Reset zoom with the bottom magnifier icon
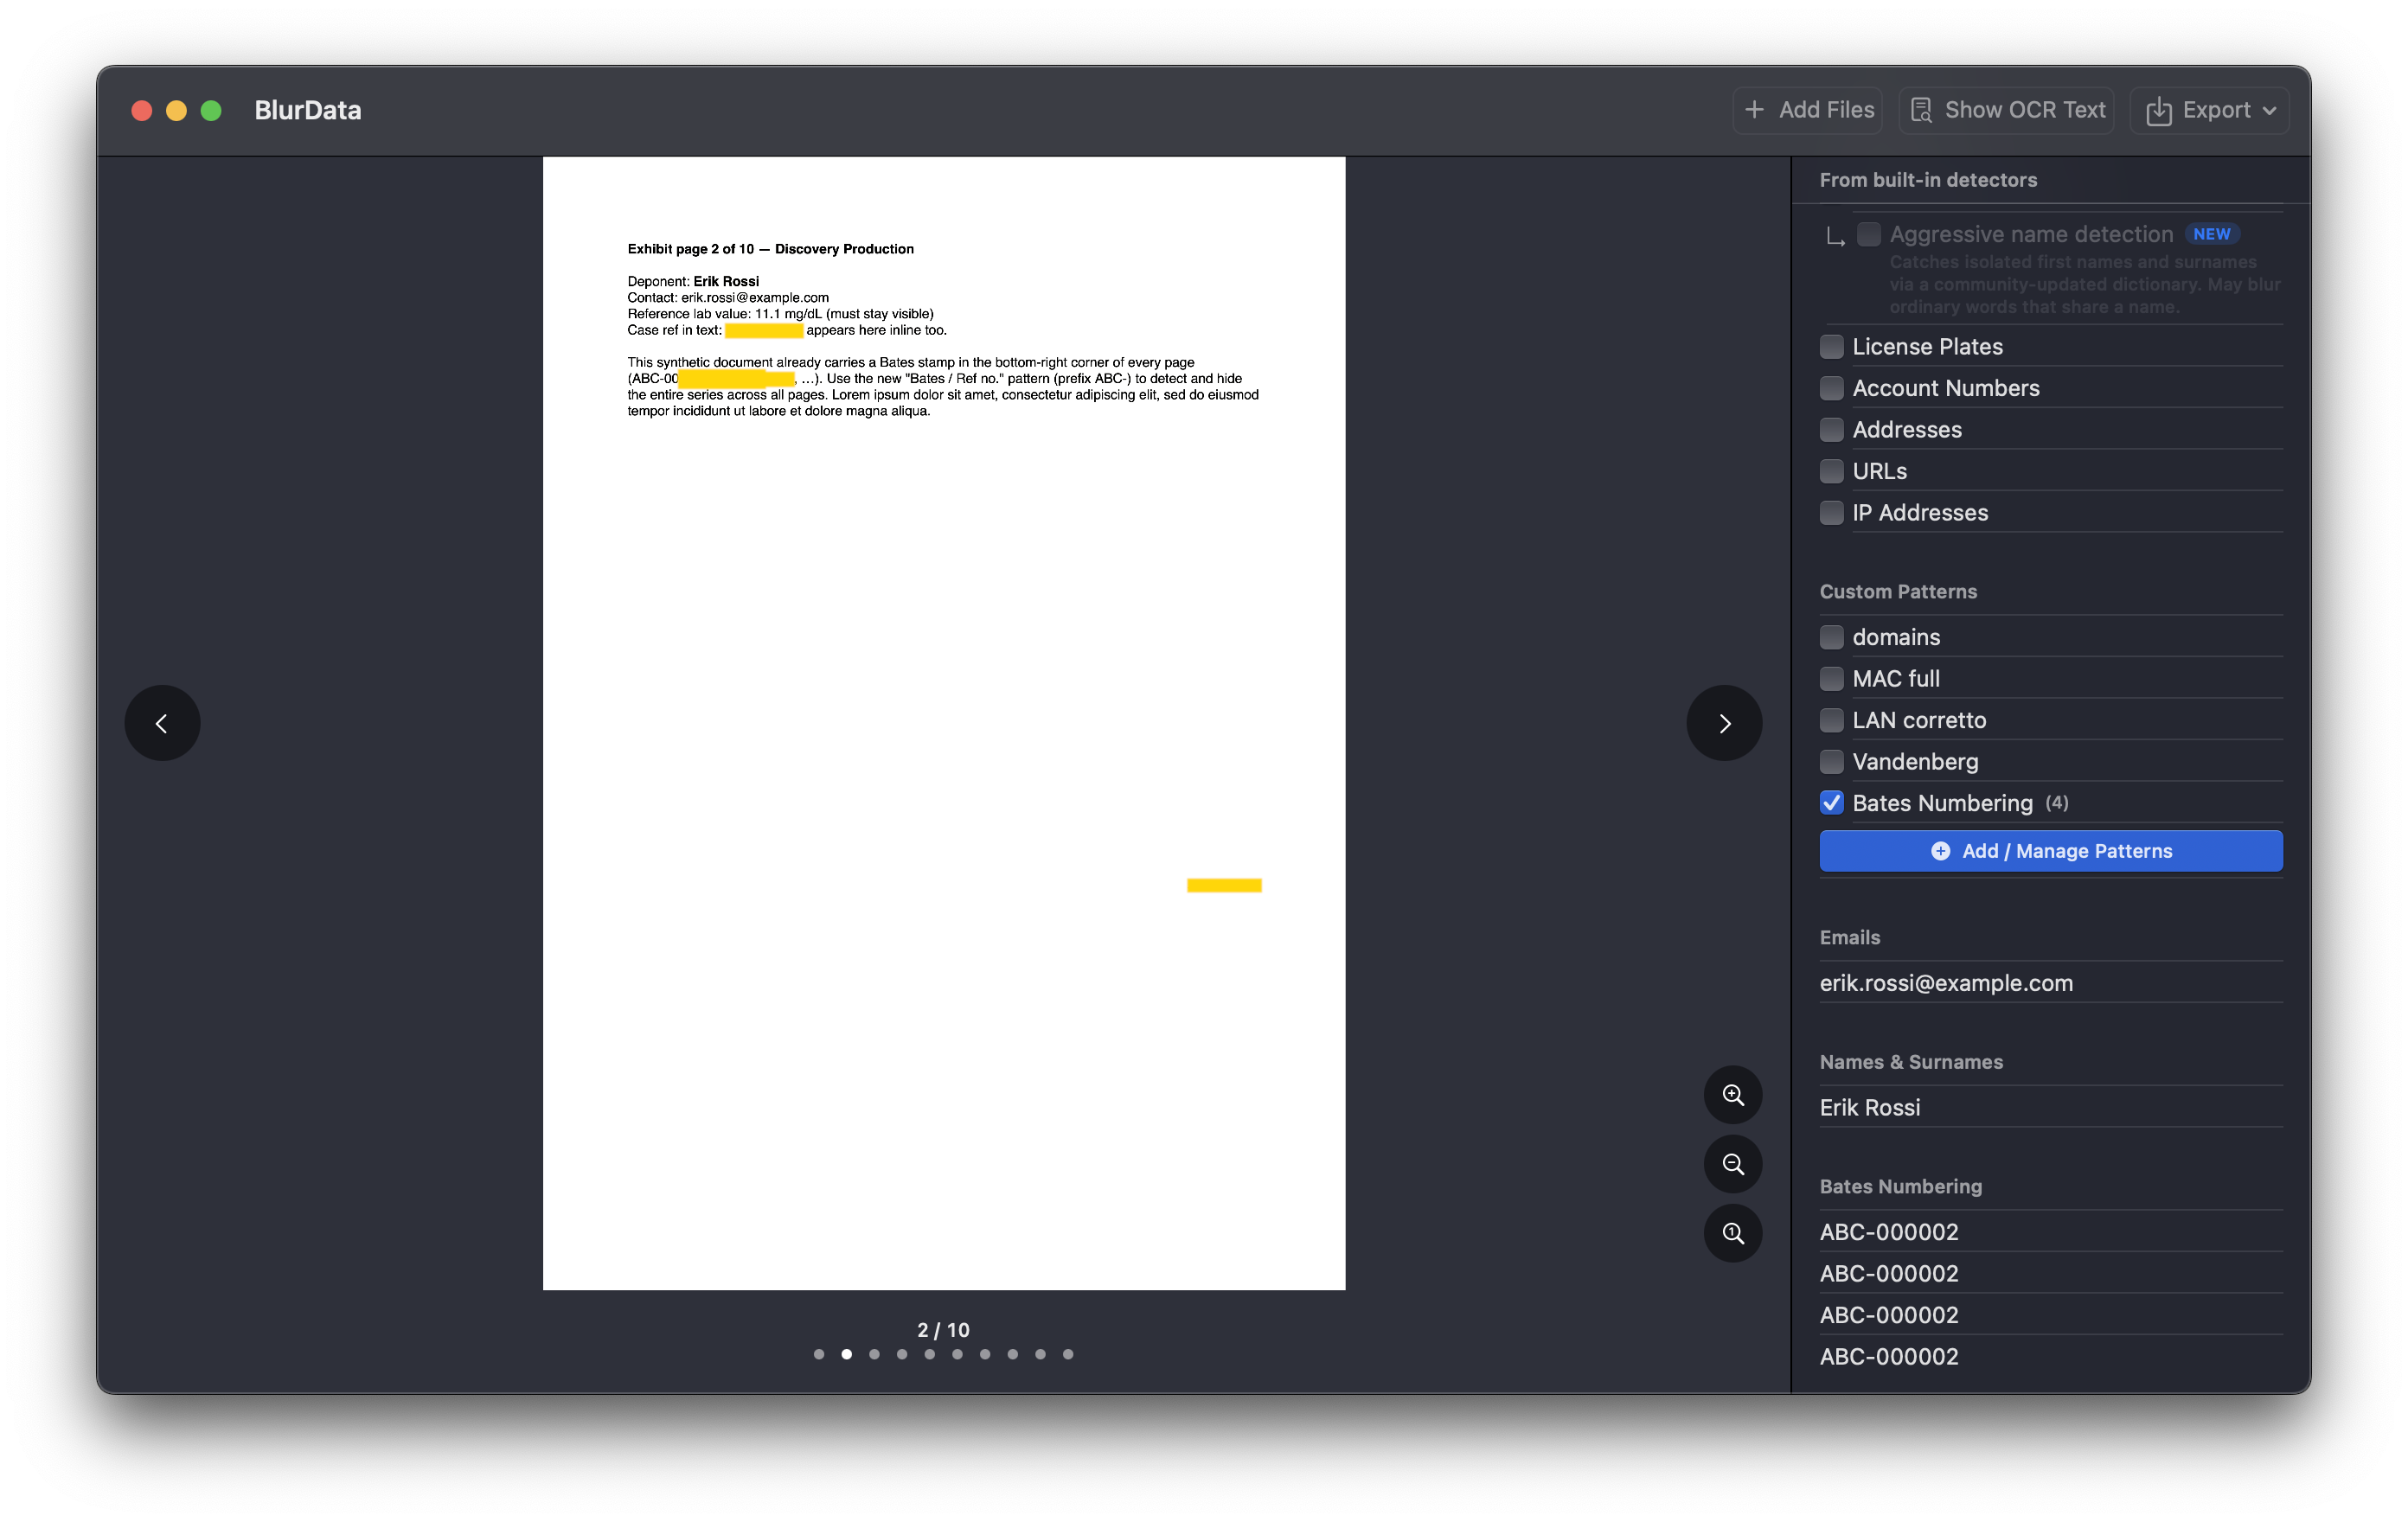2408x1522 pixels. [1733, 1233]
